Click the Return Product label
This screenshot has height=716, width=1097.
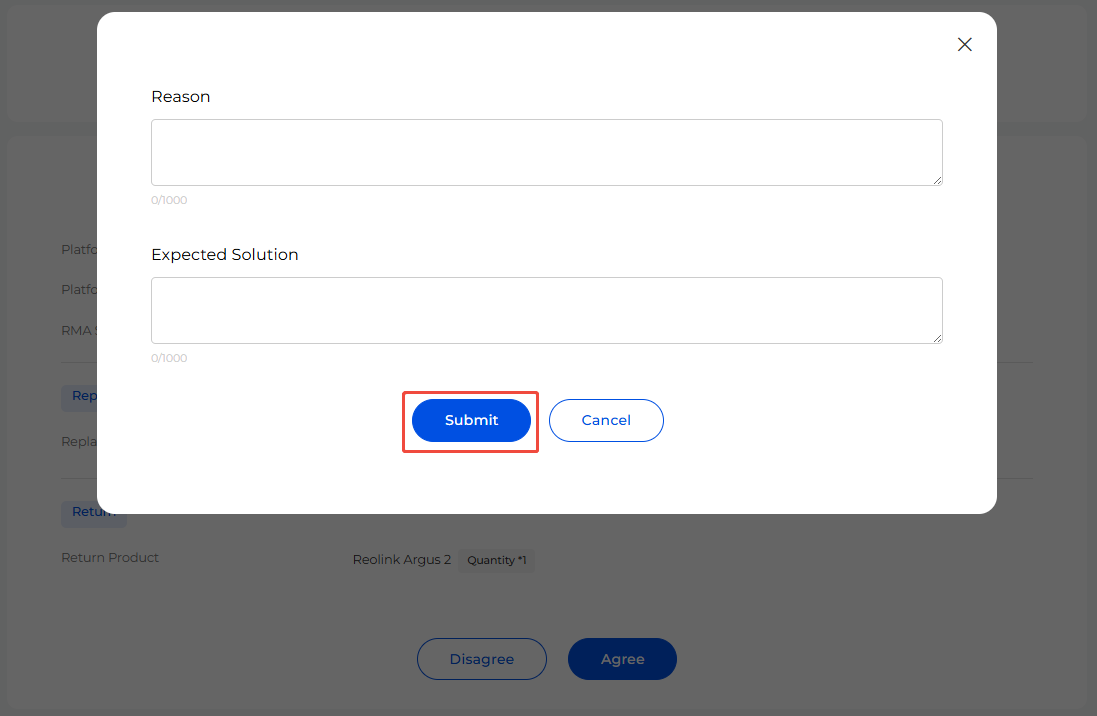click(x=110, y=558)
